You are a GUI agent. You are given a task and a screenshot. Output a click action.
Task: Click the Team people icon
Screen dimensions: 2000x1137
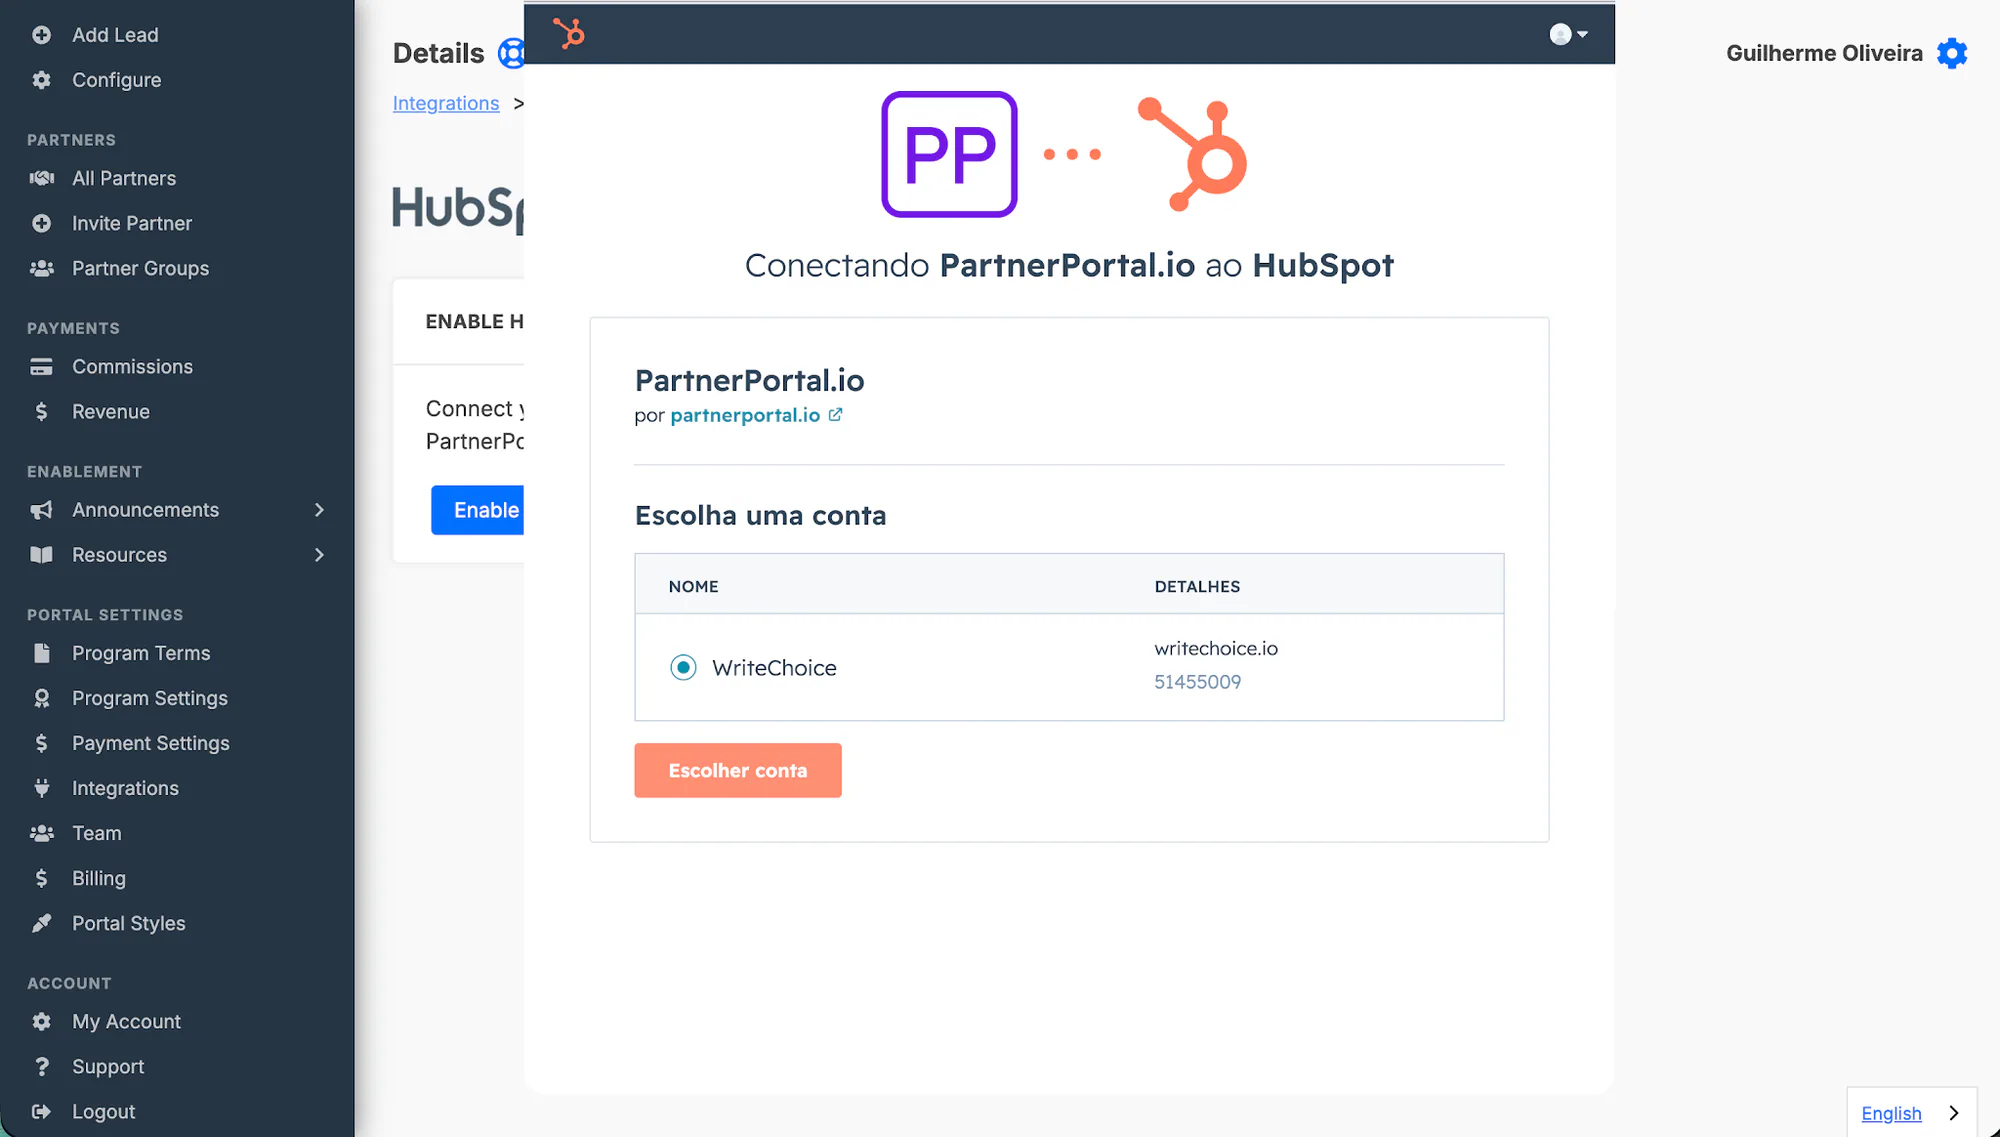41,833
